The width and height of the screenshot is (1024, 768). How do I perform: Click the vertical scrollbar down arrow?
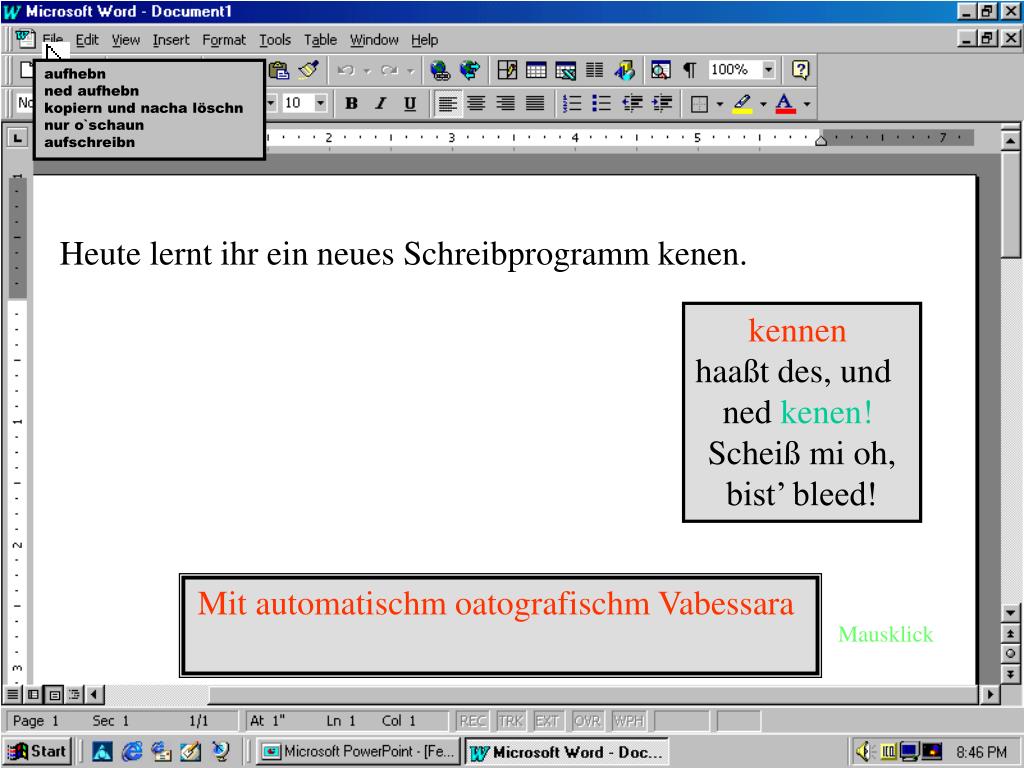point(1010,613)
